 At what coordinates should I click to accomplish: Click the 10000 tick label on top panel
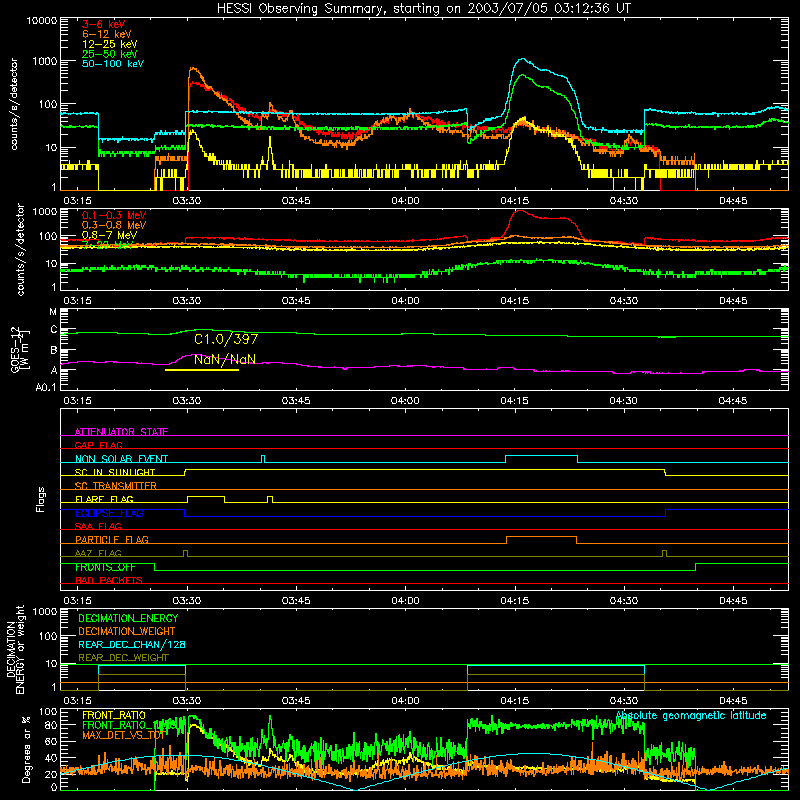pyautogui.click(x=42, y=21)
